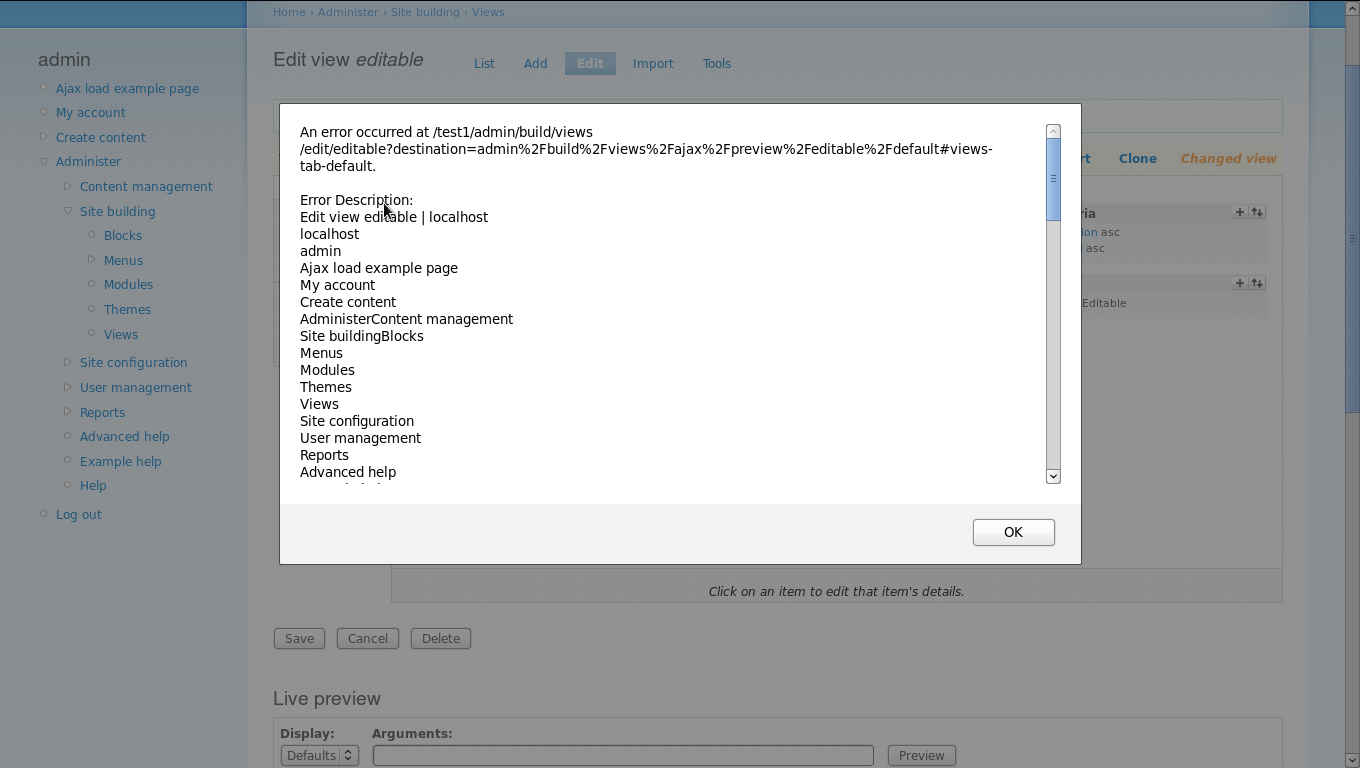Collapse the Administer menu triangle in sidebar
This screenshot has width=1360, height=768.
click(x=44, y=161)
